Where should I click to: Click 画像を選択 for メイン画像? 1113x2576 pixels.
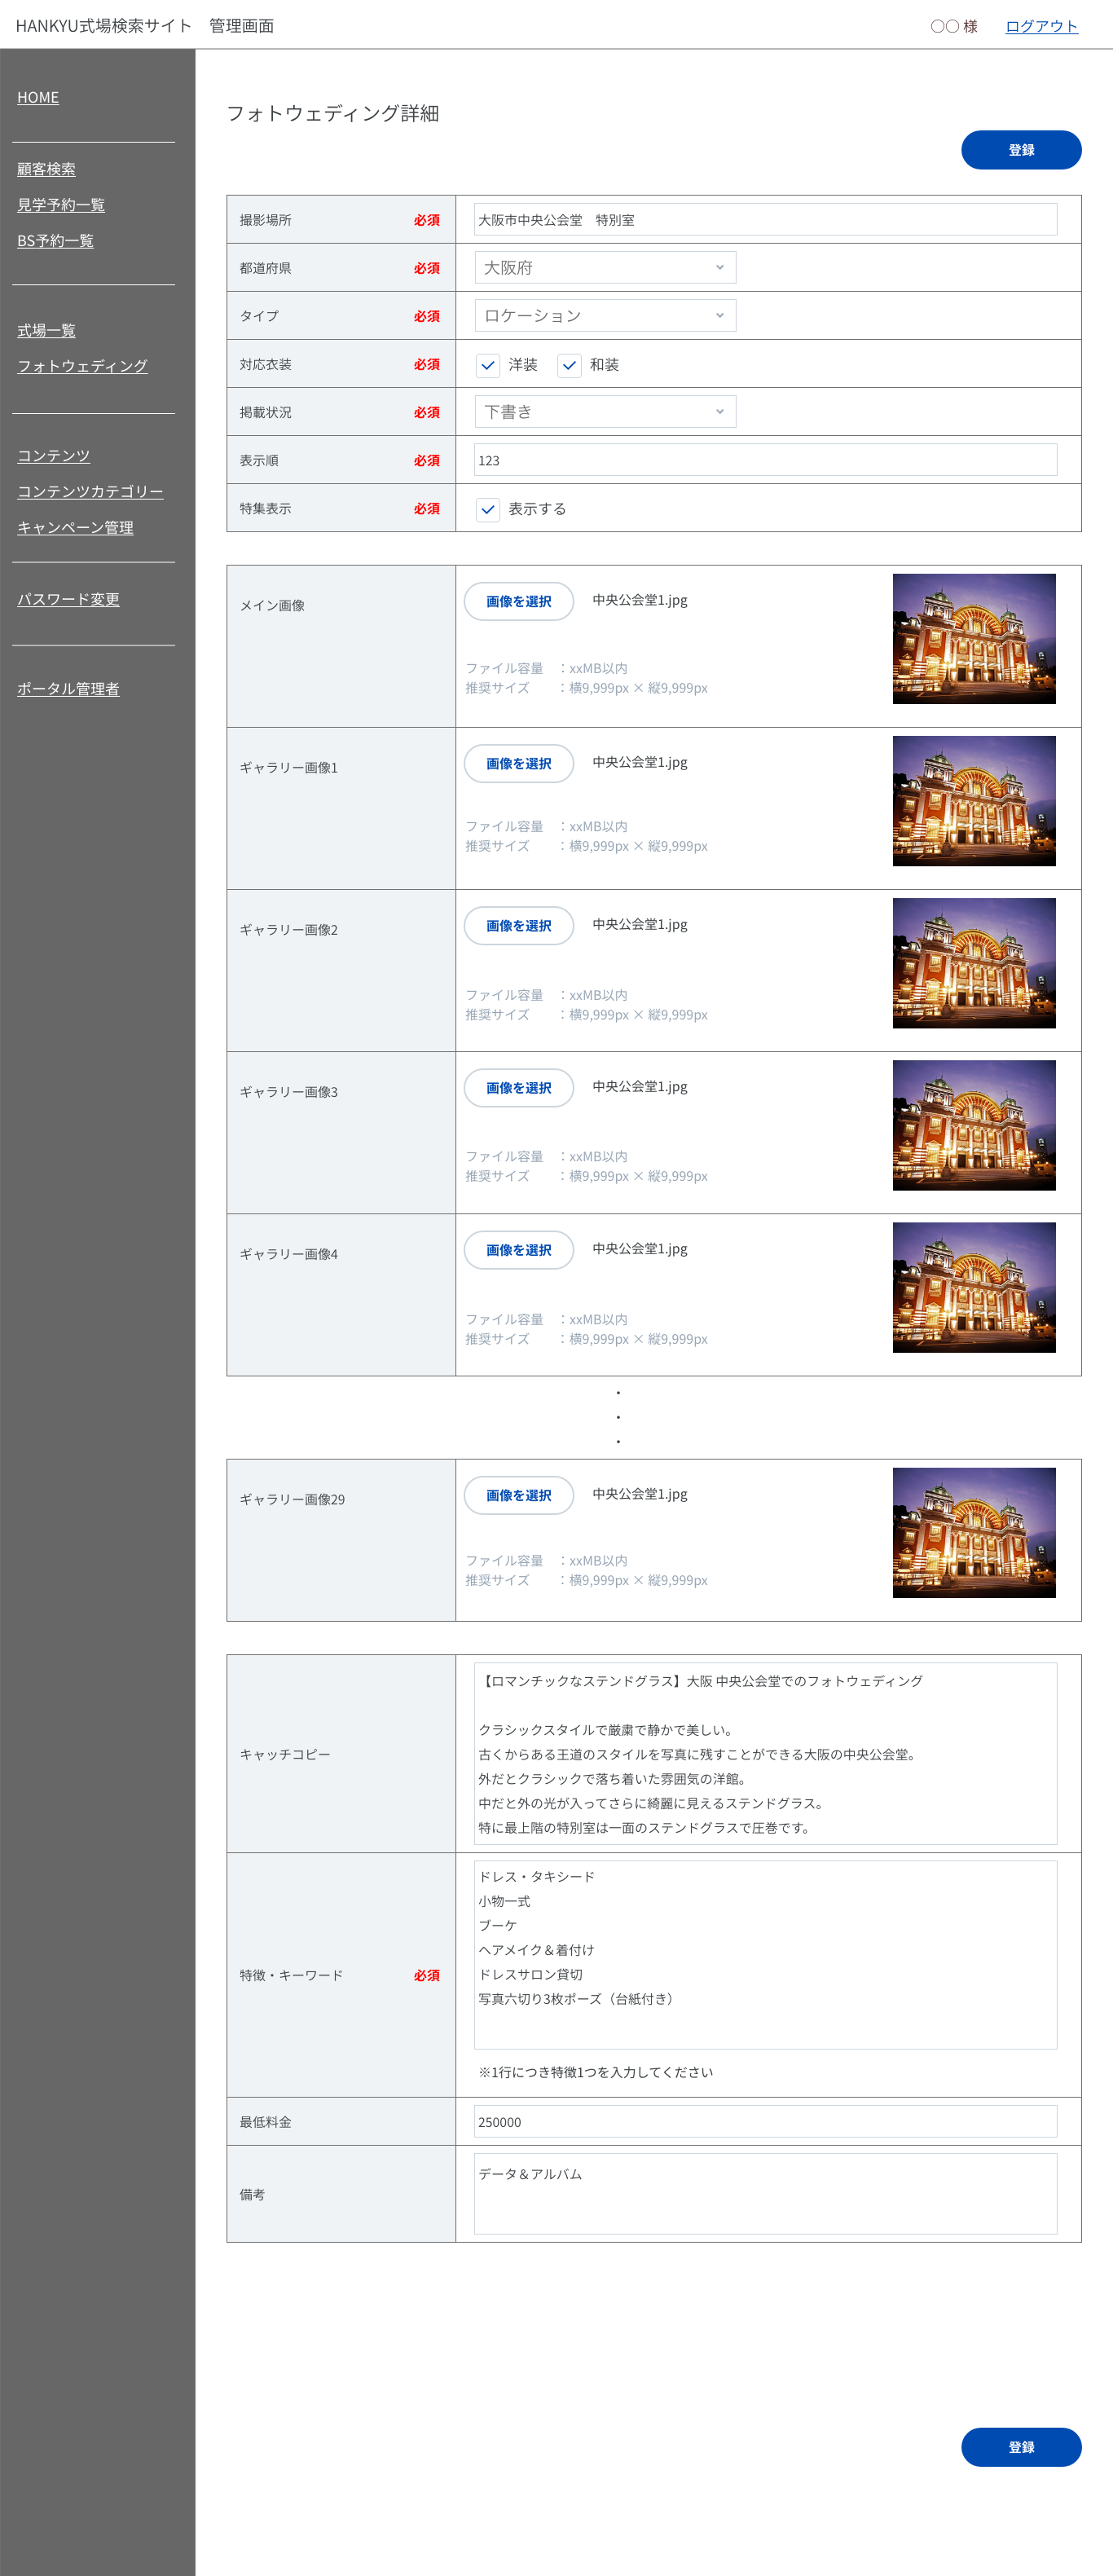(x=518, y=601)
